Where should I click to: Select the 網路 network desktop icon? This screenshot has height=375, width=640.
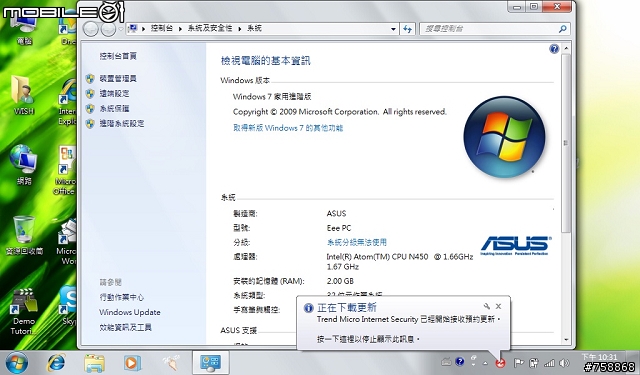click(x=24, y=164)
